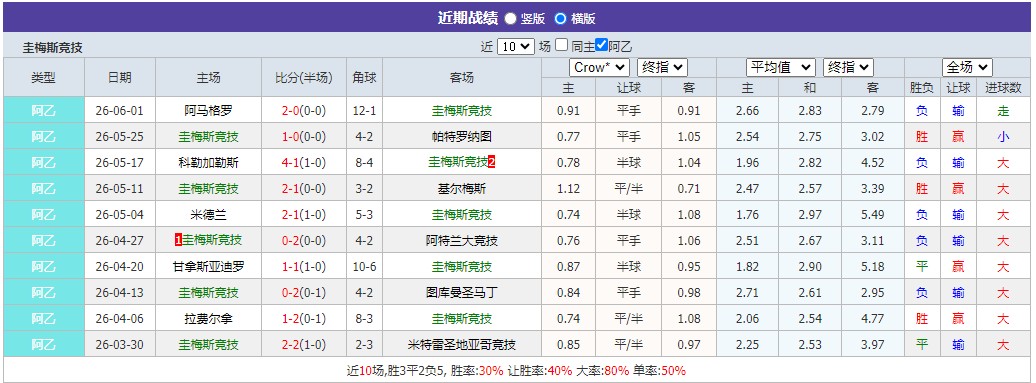
Task: Open home team 阿马格罗
Action: [x=208, y=111]
